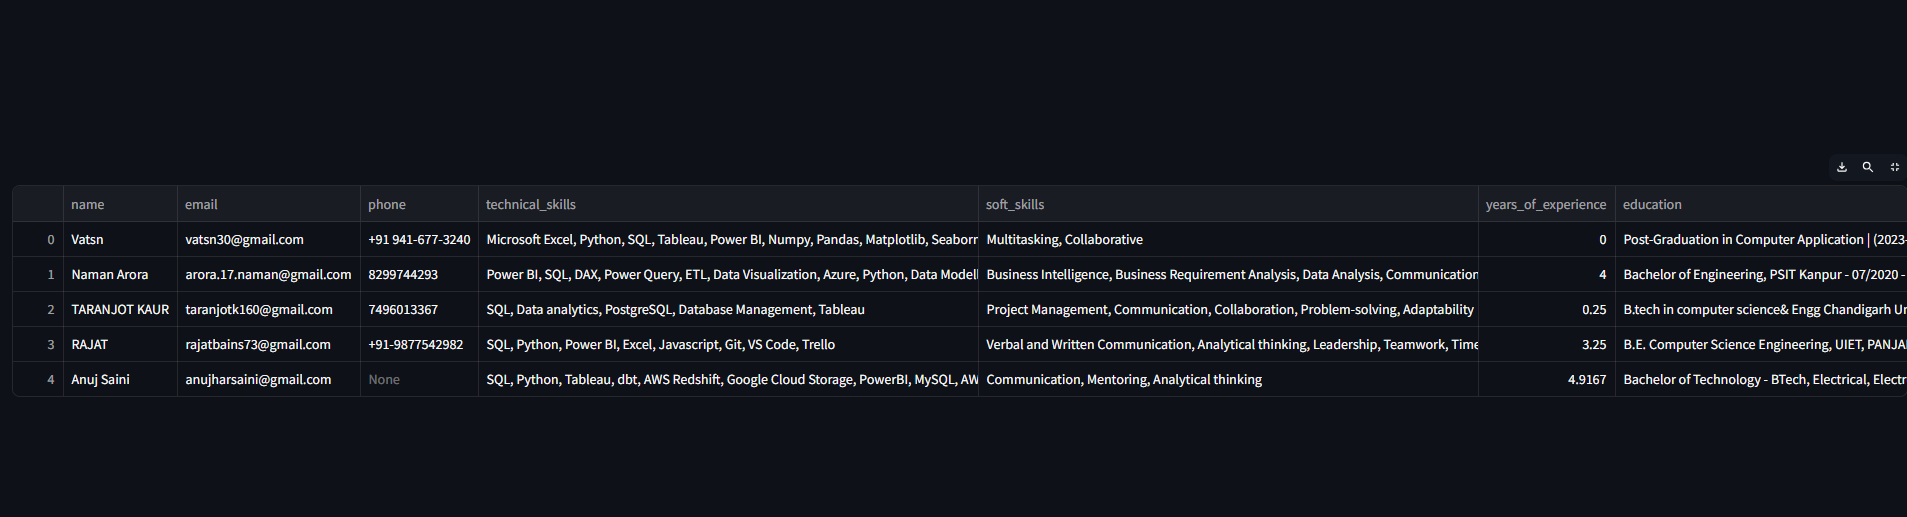Select the TARANJOT KAUR name cell

pos(120,309)
